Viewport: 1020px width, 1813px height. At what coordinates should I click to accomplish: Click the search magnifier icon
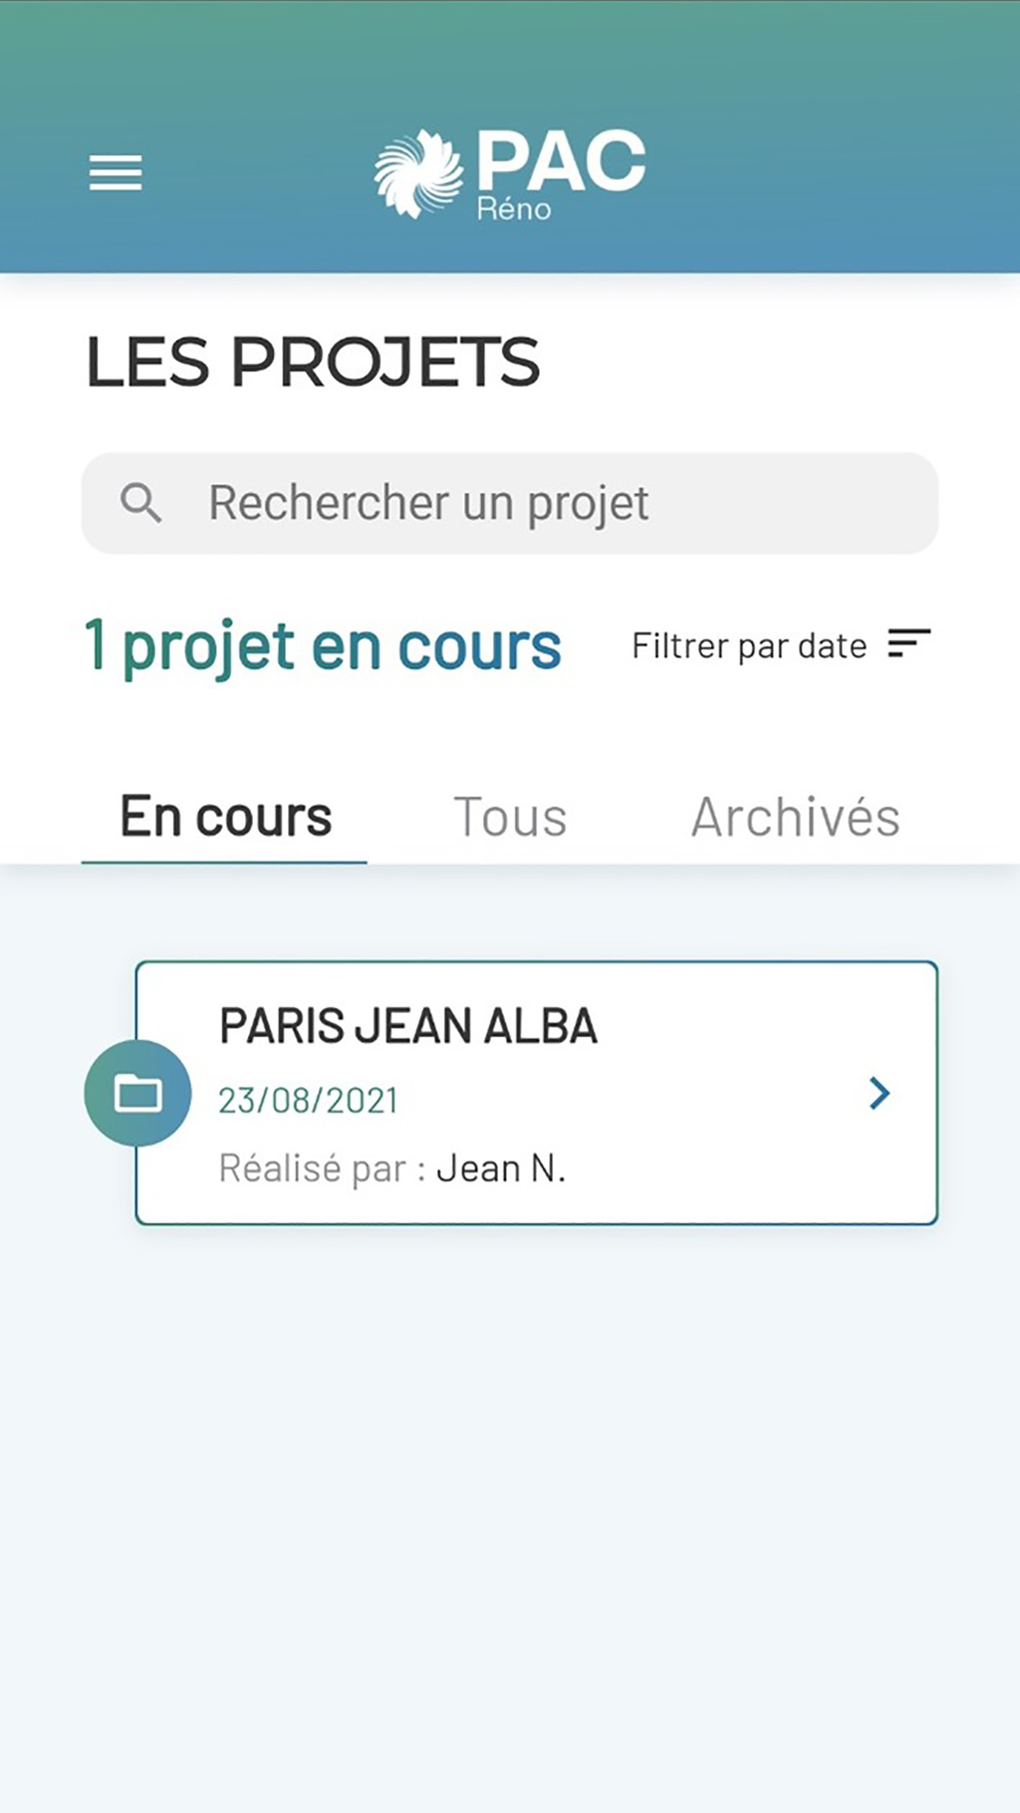(x=141, y=503)
